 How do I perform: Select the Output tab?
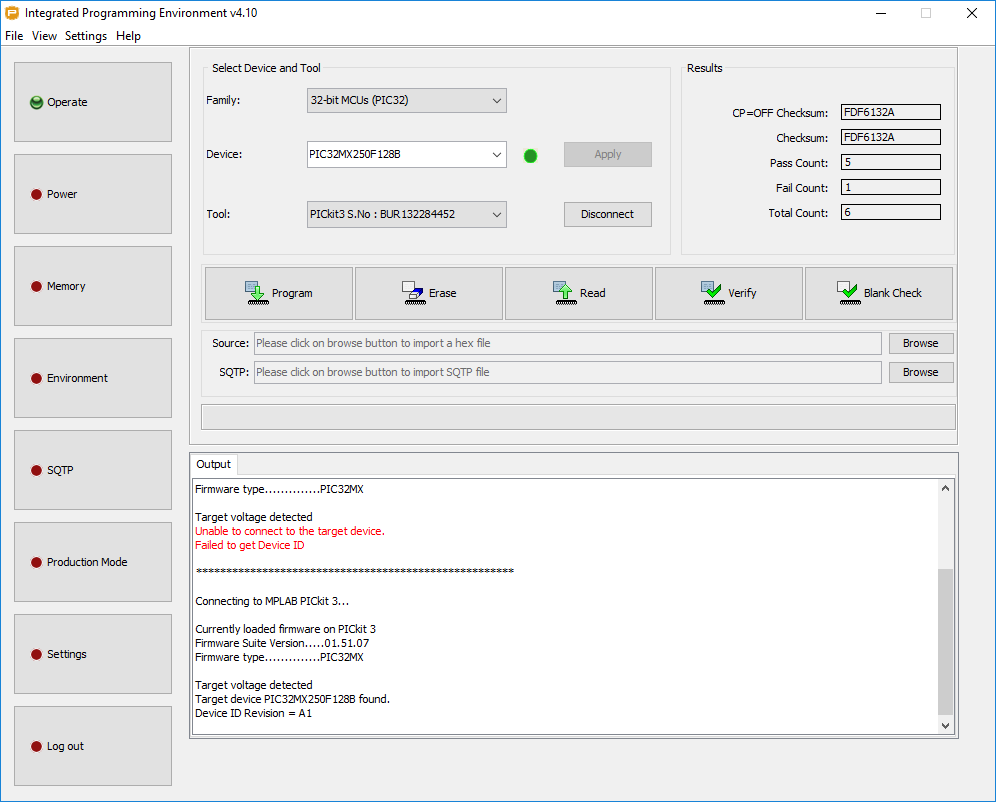[213, 464]
